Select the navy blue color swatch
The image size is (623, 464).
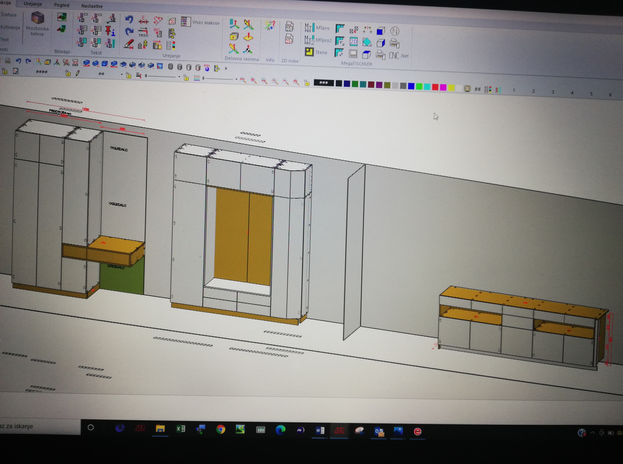click(347, 84)
